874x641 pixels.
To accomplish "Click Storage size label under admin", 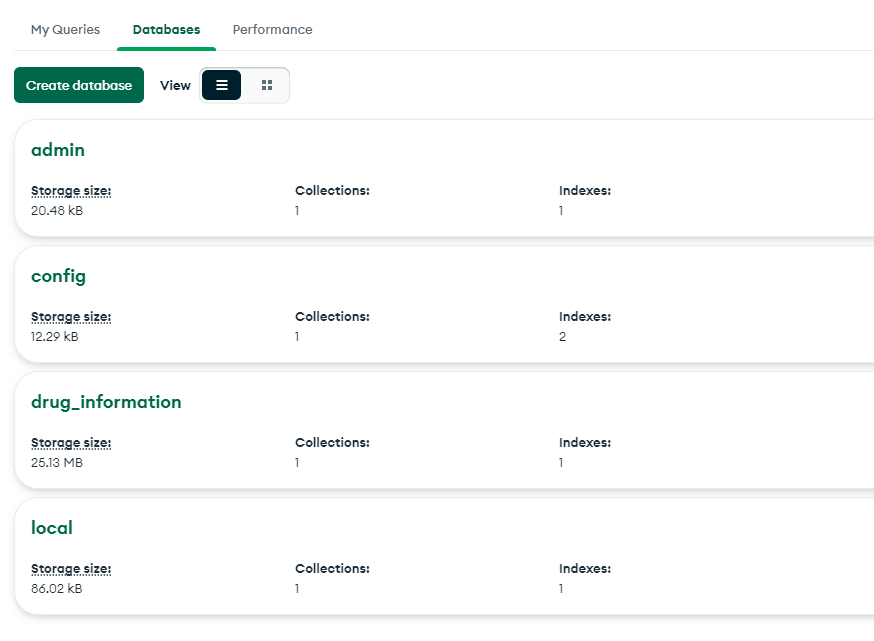I will pos(71,190).
